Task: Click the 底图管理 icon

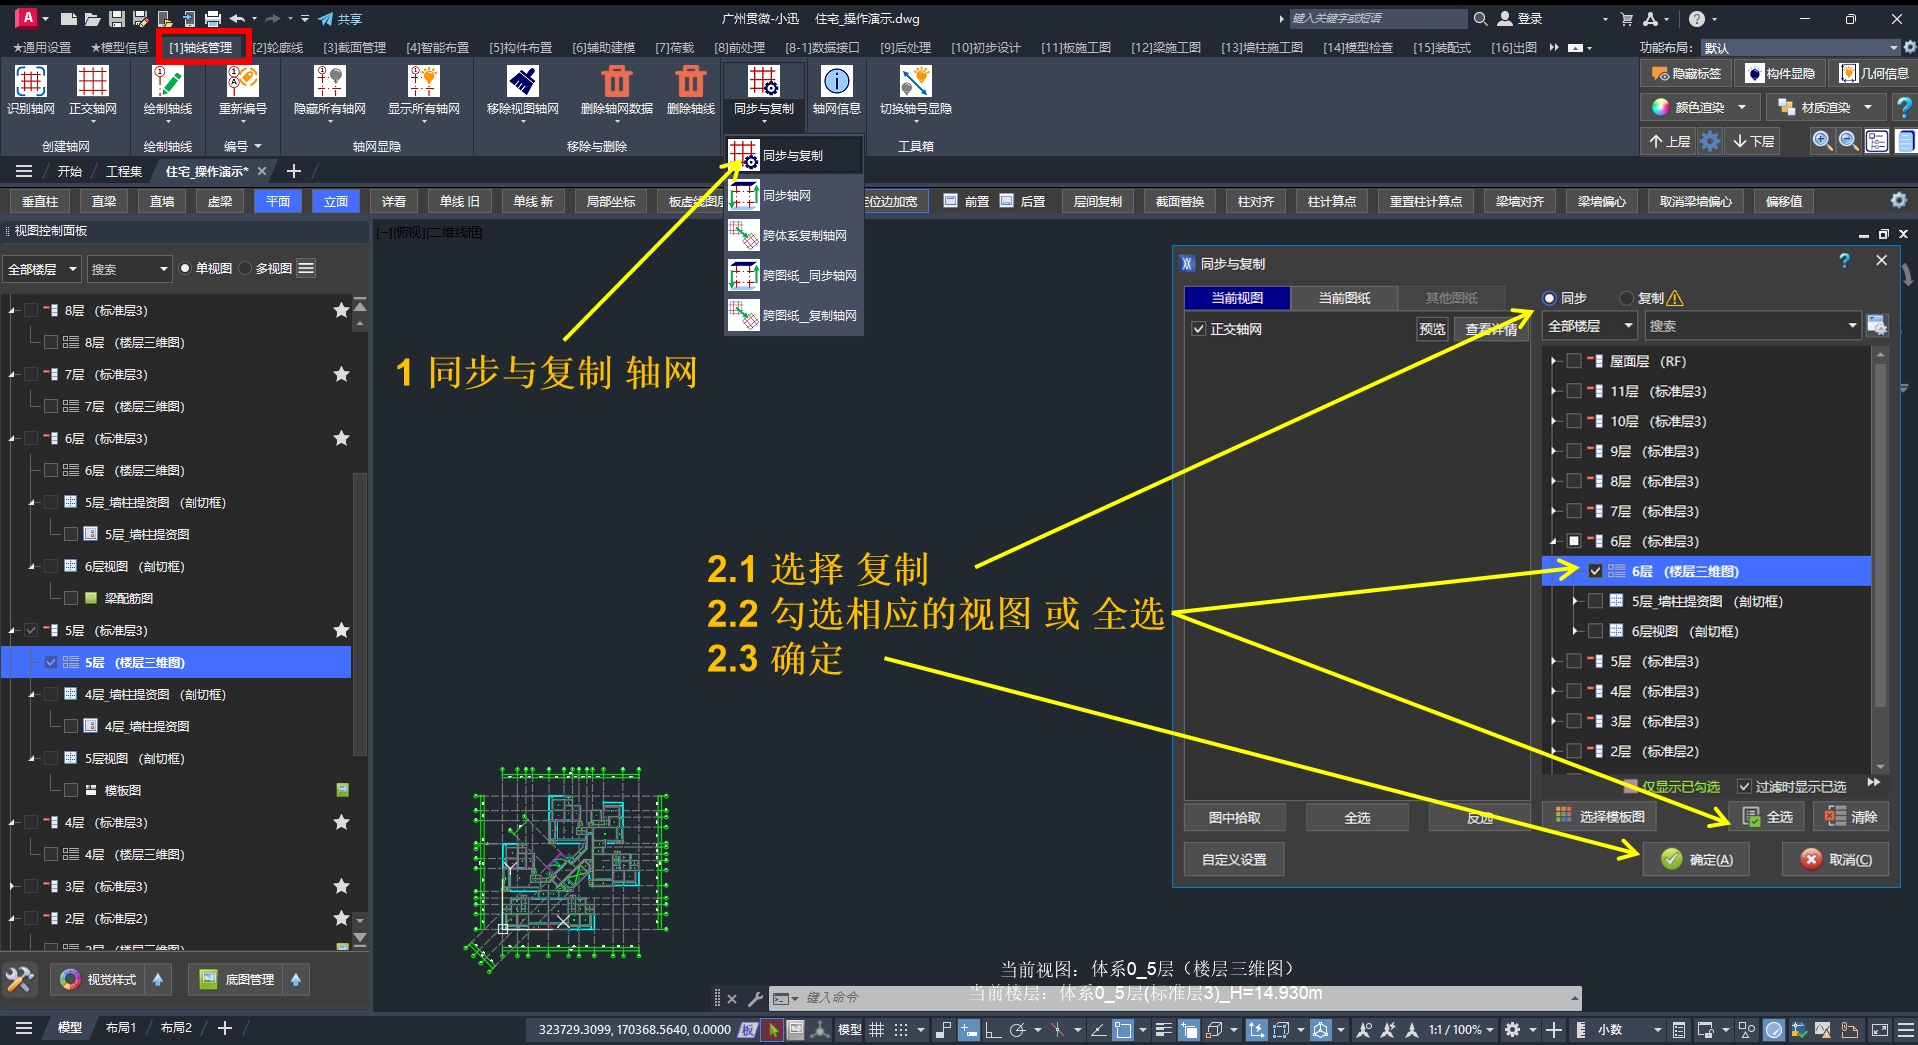Action: [x=208, y=979]
